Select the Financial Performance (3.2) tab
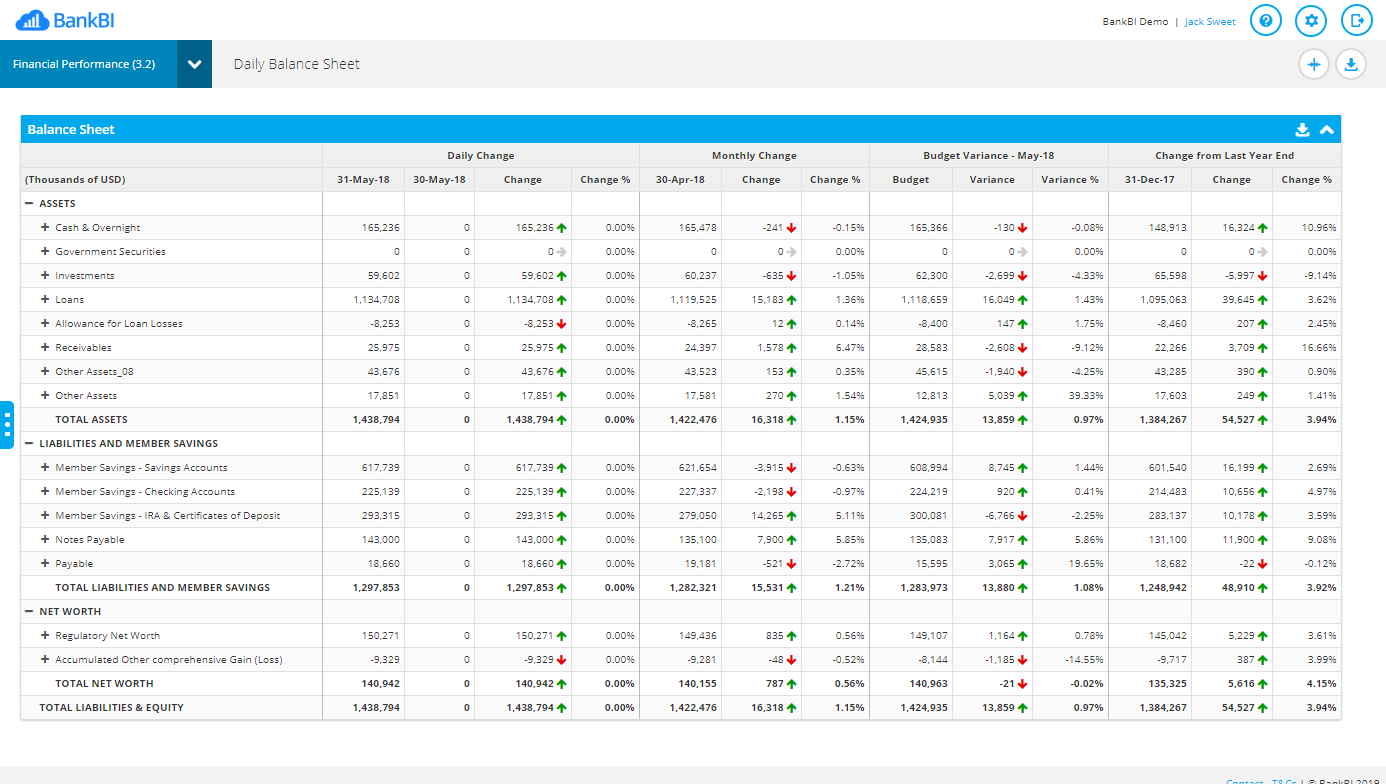 pyautogui.click(x=85, y=63)
